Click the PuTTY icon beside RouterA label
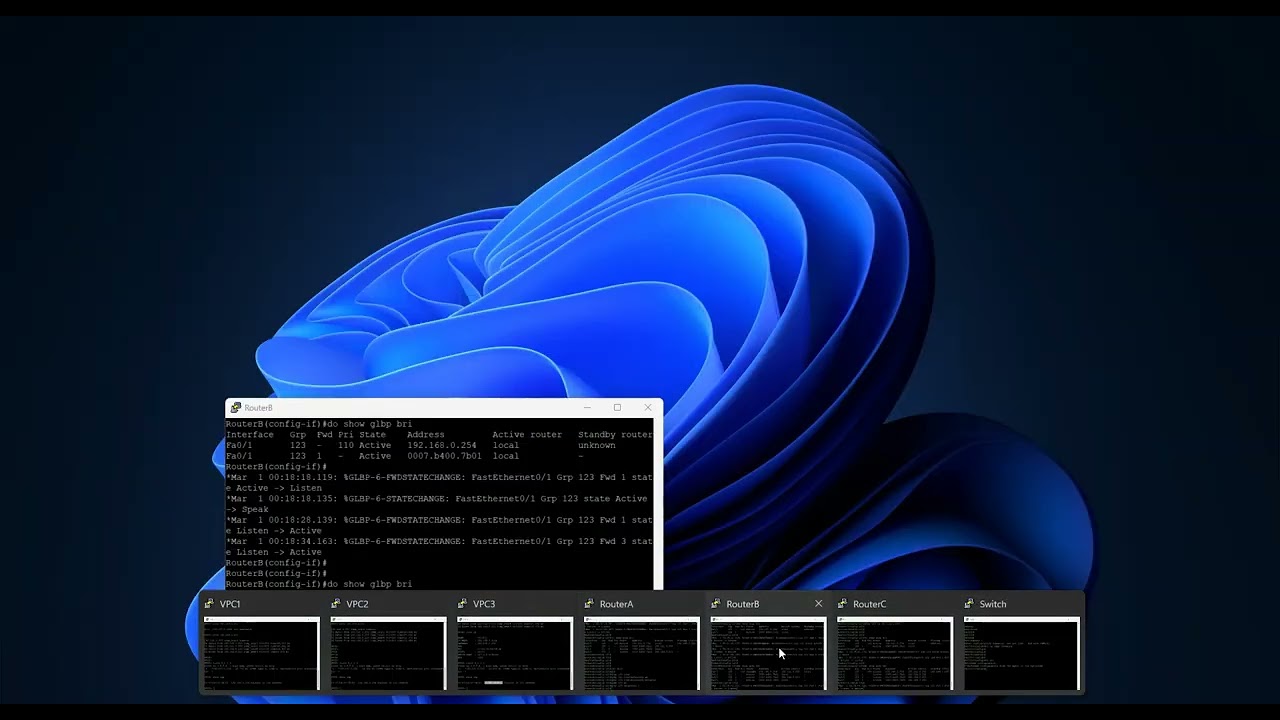The height and width of the screenshot is (720, 1280). coord(589,604)
